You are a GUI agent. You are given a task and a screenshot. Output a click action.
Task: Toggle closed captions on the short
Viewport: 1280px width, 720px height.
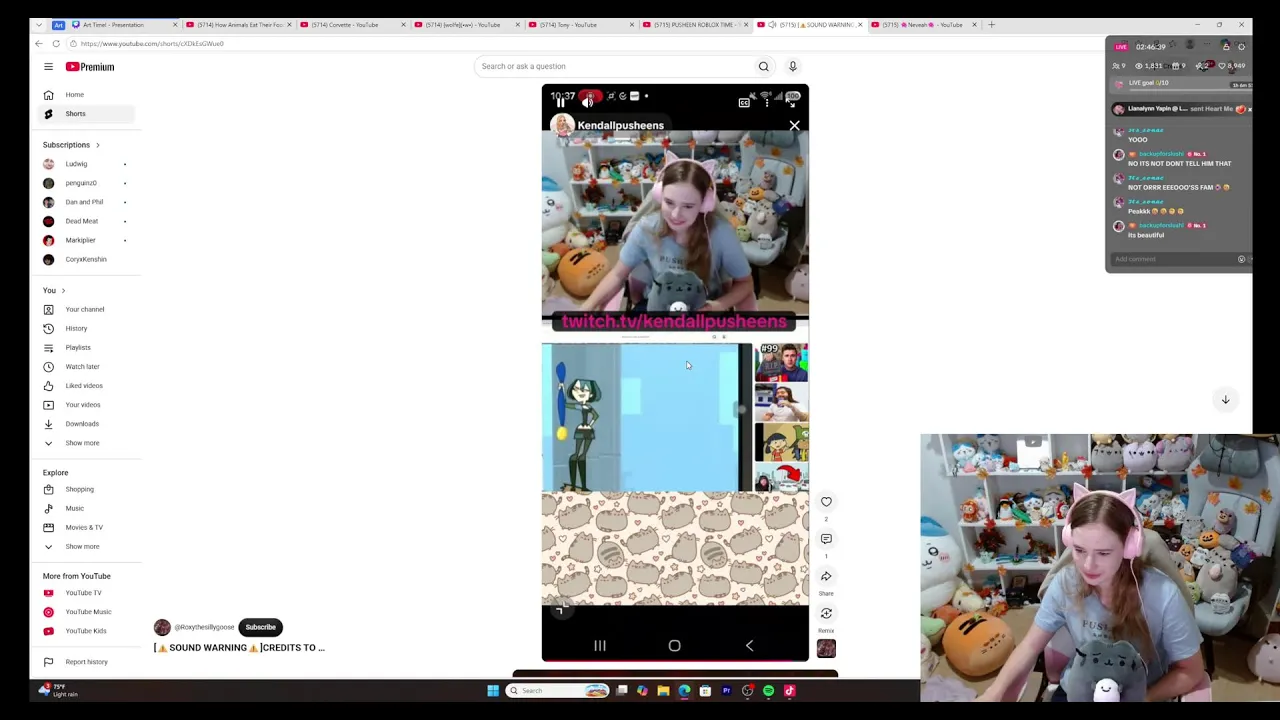744,102
